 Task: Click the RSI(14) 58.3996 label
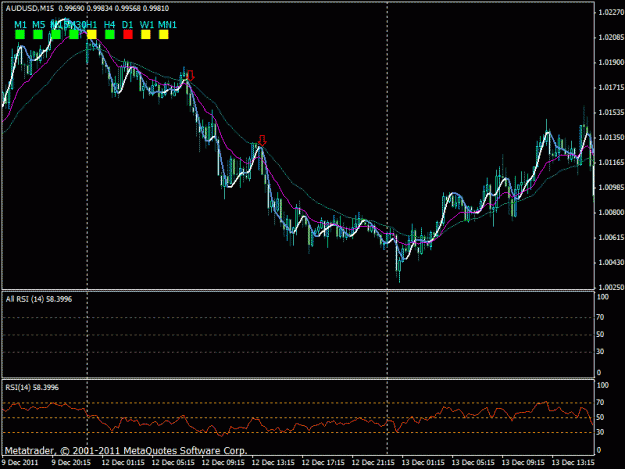(x=32, y=387)
